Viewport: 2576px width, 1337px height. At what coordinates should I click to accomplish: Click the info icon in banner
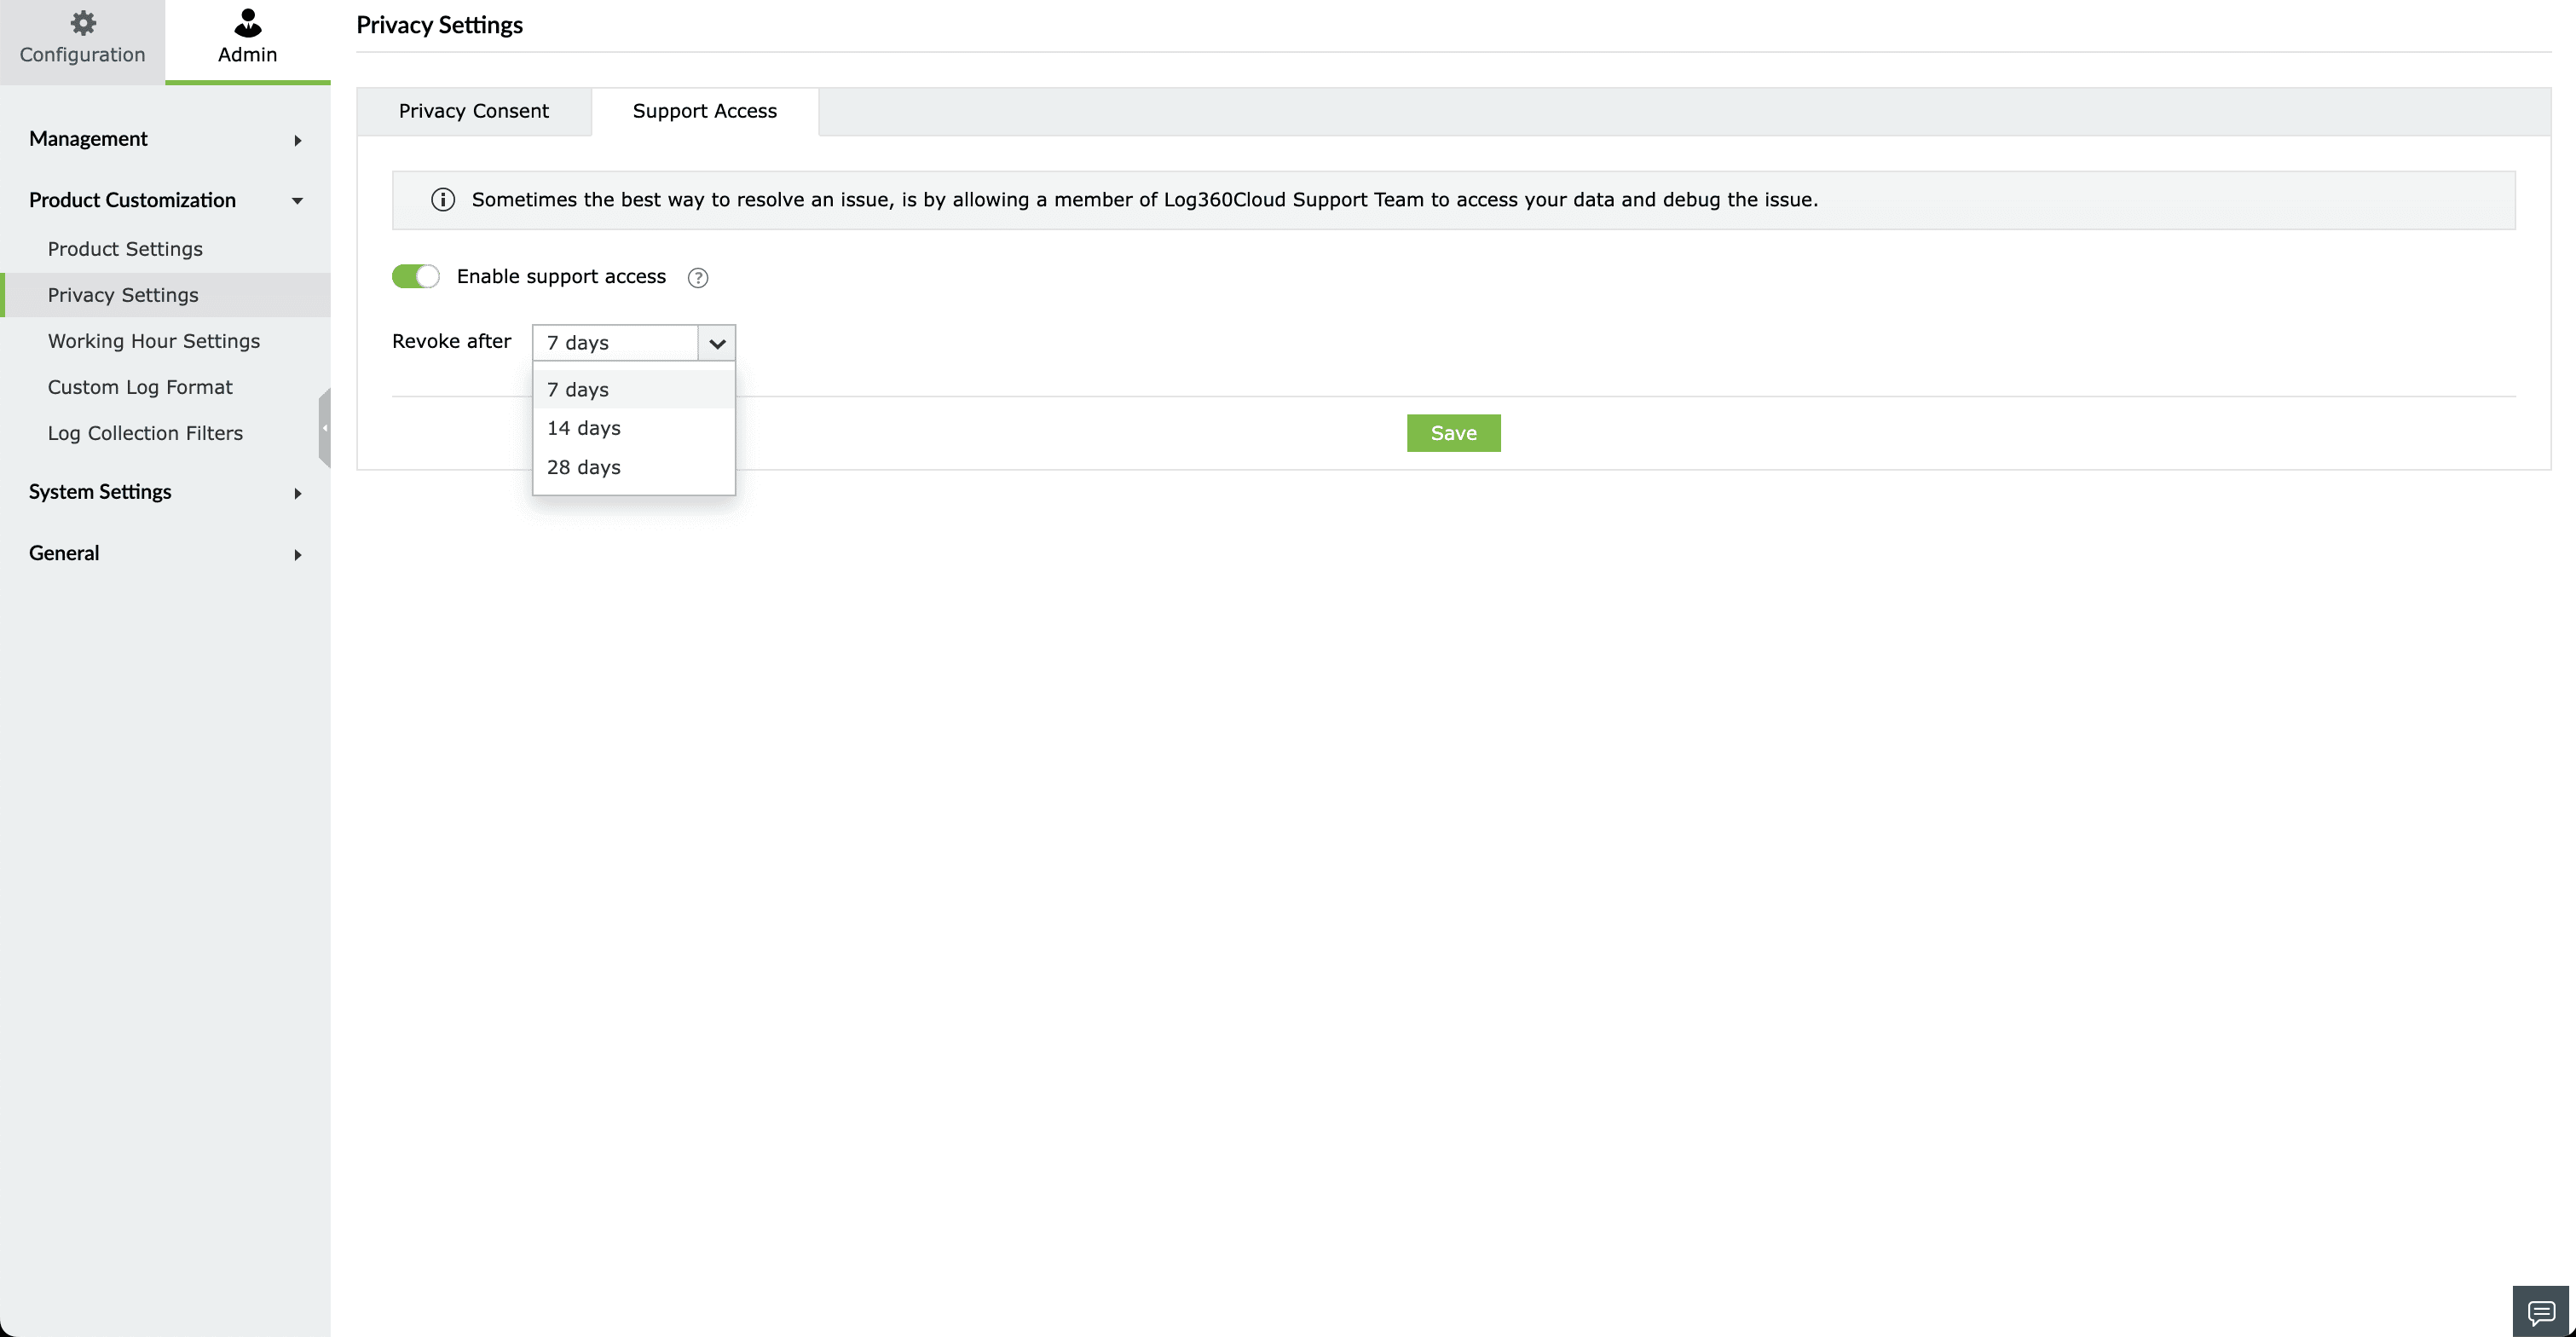pos(443,200)
